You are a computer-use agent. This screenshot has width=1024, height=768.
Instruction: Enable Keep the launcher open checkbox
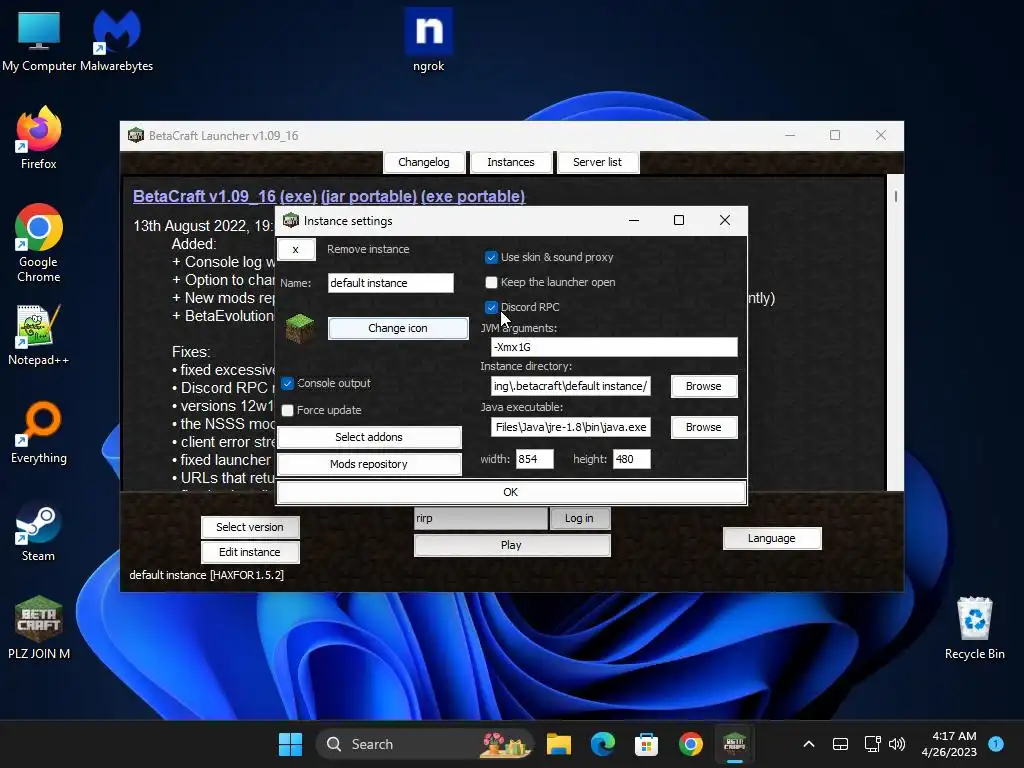coord(491,282)
